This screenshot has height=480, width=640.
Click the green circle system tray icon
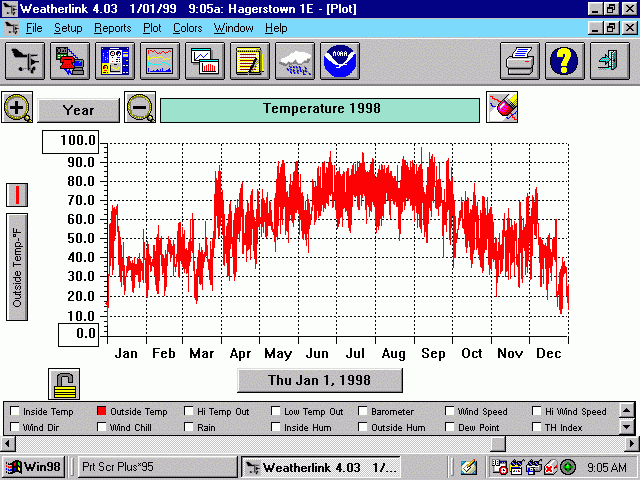pyautogui.click(x=568, y=467)
